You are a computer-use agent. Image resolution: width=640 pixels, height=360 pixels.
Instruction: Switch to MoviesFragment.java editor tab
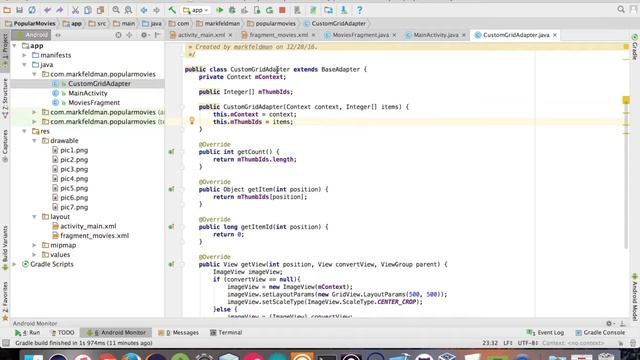point(360,35)
